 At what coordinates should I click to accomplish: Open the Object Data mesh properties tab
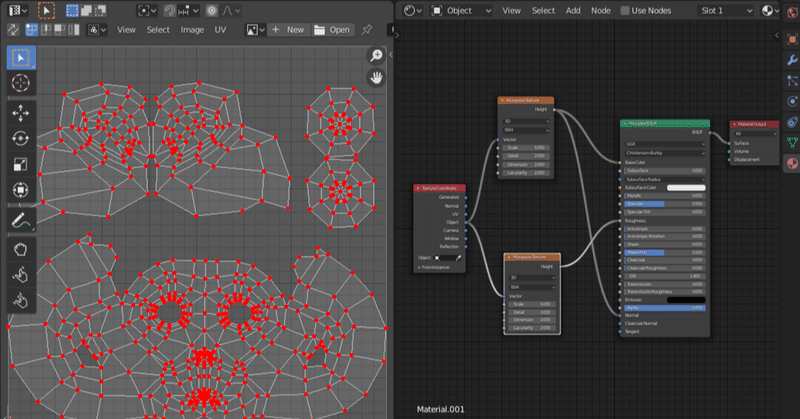coord(792,143)
